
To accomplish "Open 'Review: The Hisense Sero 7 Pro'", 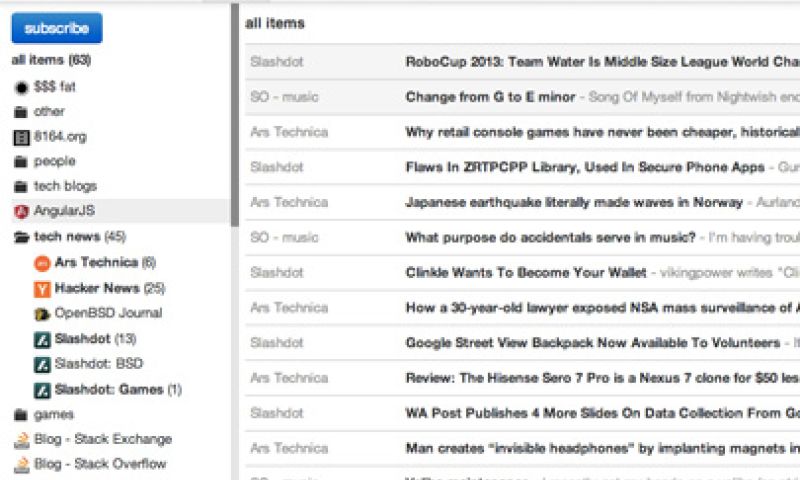I will 602,378.
